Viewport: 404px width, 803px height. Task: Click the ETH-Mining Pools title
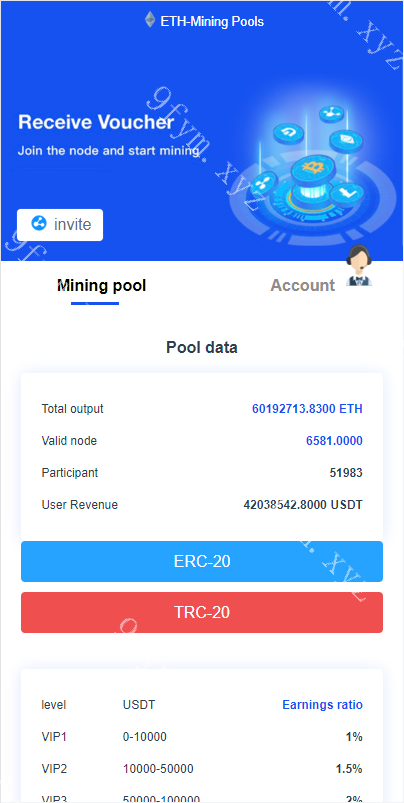click(x=212, y=22)
